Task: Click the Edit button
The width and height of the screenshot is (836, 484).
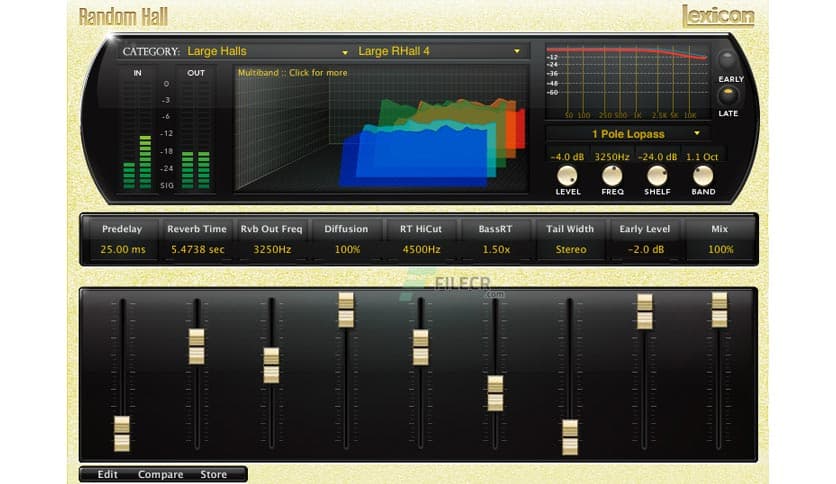Action: 108,474
